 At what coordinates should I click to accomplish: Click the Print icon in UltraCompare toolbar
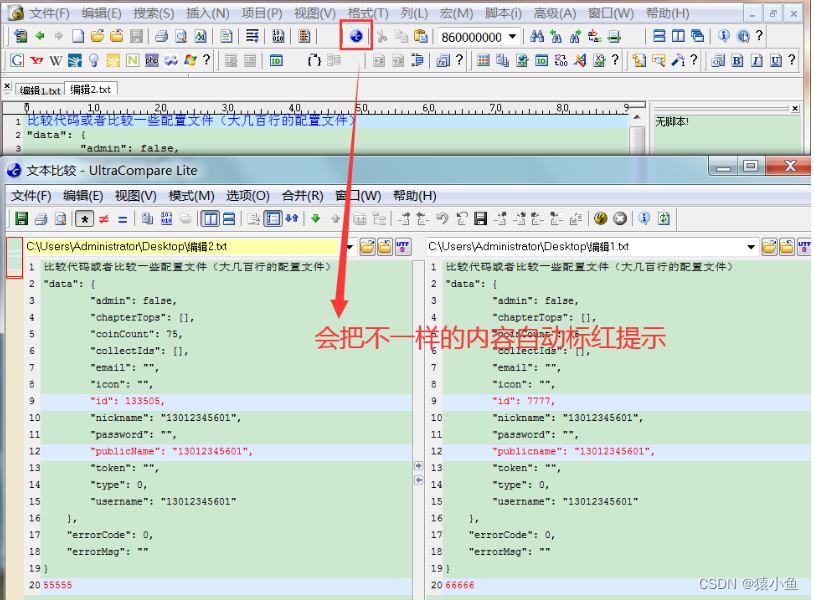pos(41,219)
